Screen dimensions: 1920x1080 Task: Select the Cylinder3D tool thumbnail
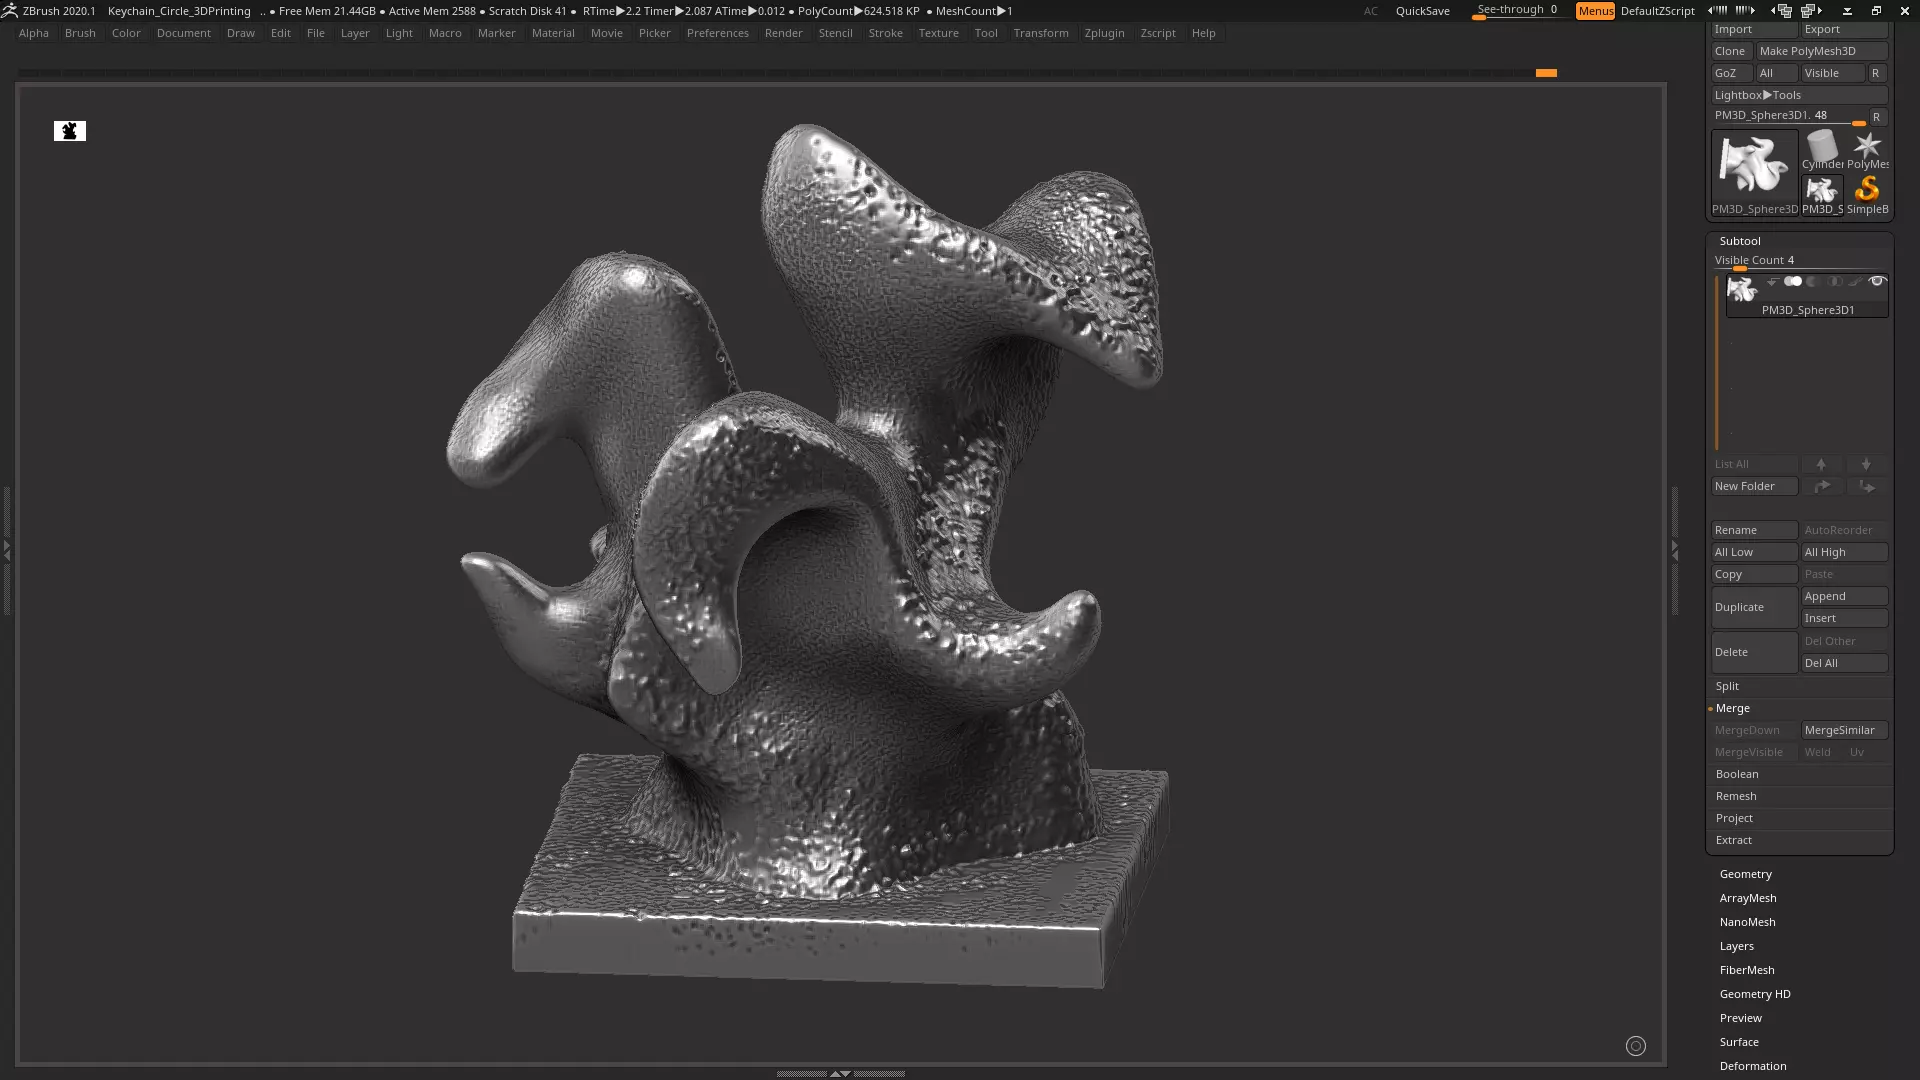pyautogui.click(x=1822, y=149)
